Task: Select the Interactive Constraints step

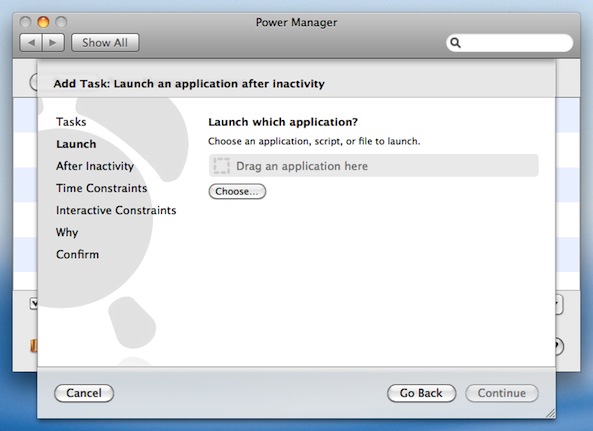Action: point(116,210)
